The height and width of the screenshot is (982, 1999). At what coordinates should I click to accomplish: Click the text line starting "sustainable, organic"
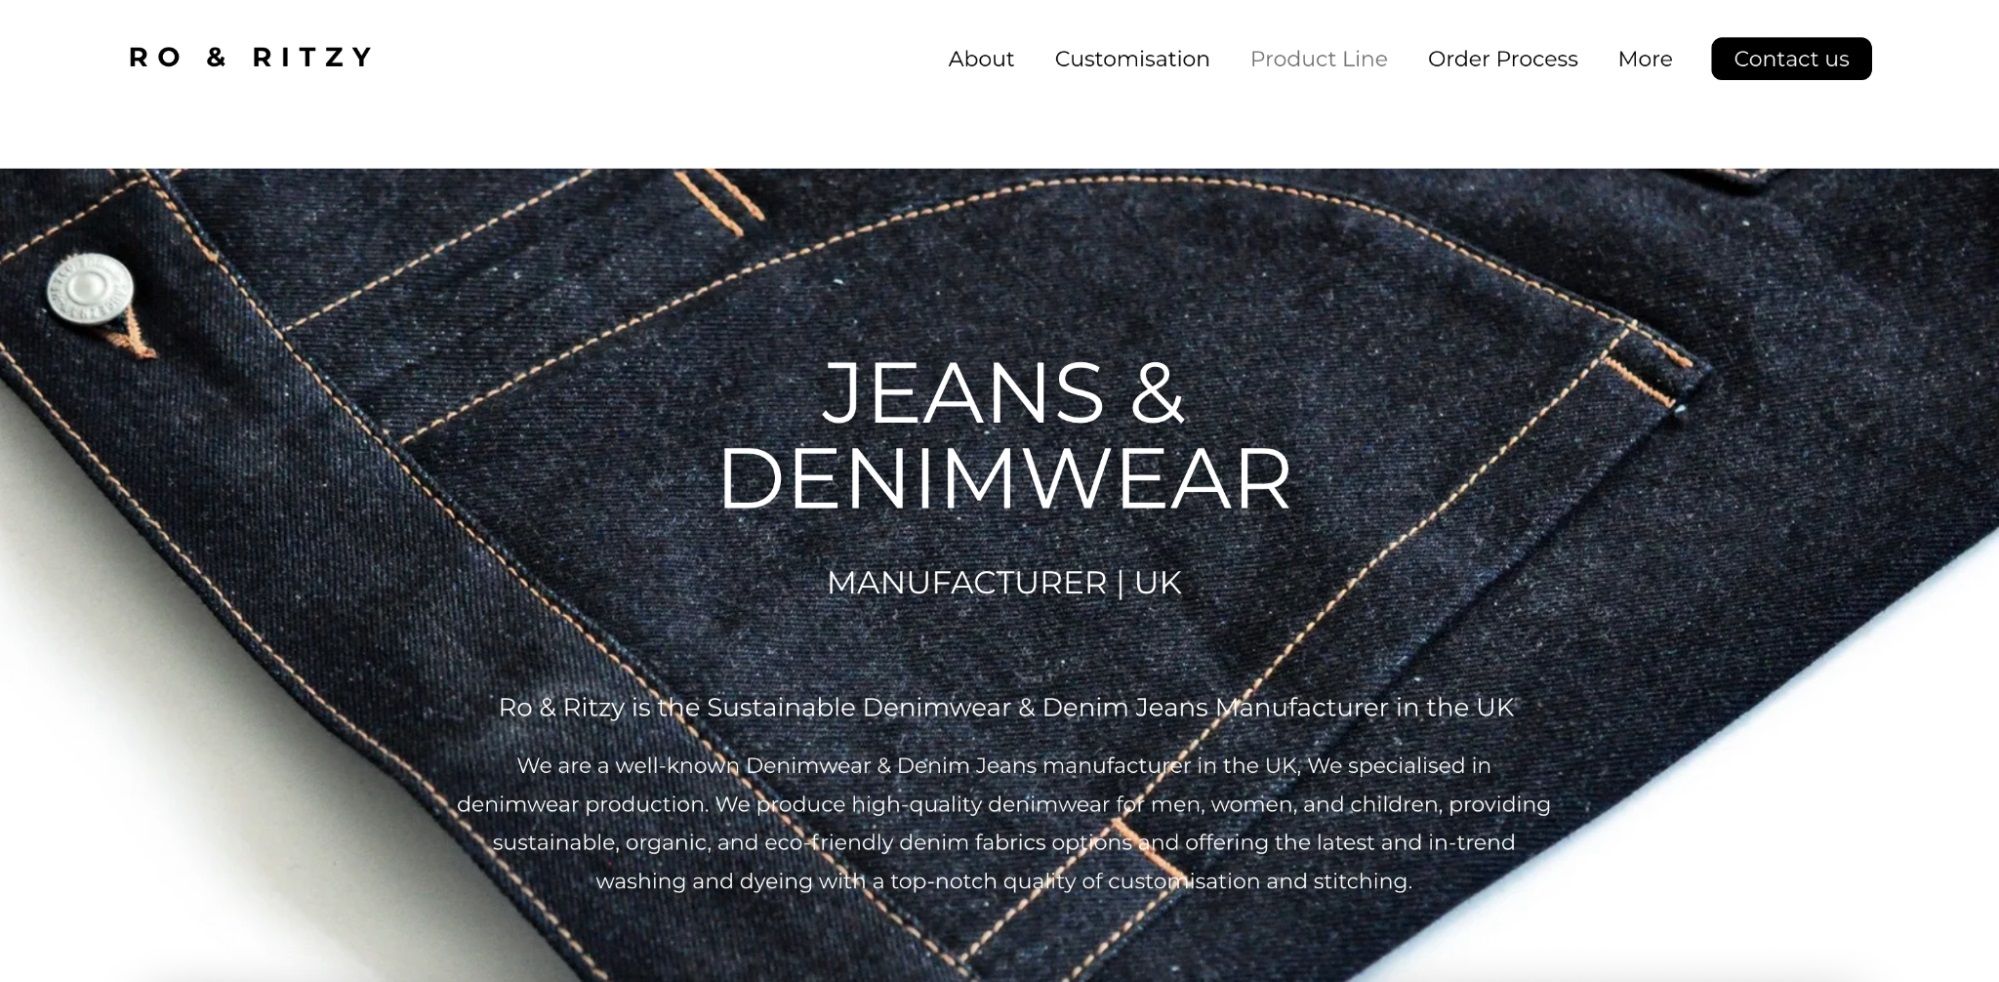[1004, 843]
